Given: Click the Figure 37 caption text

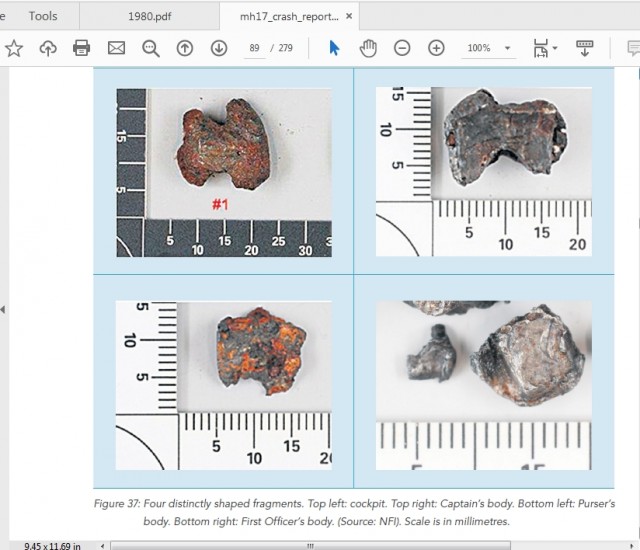Looking at the screenshot, I should pyautogui.click(x=354, y=512).
